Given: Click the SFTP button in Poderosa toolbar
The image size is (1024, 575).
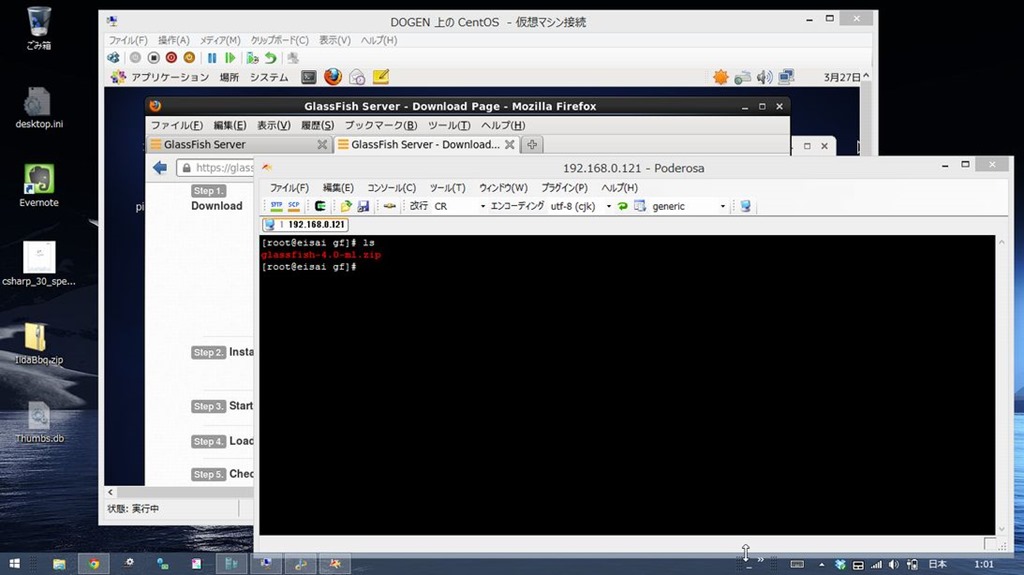Looking at the screenshot, I should (277, 206).
